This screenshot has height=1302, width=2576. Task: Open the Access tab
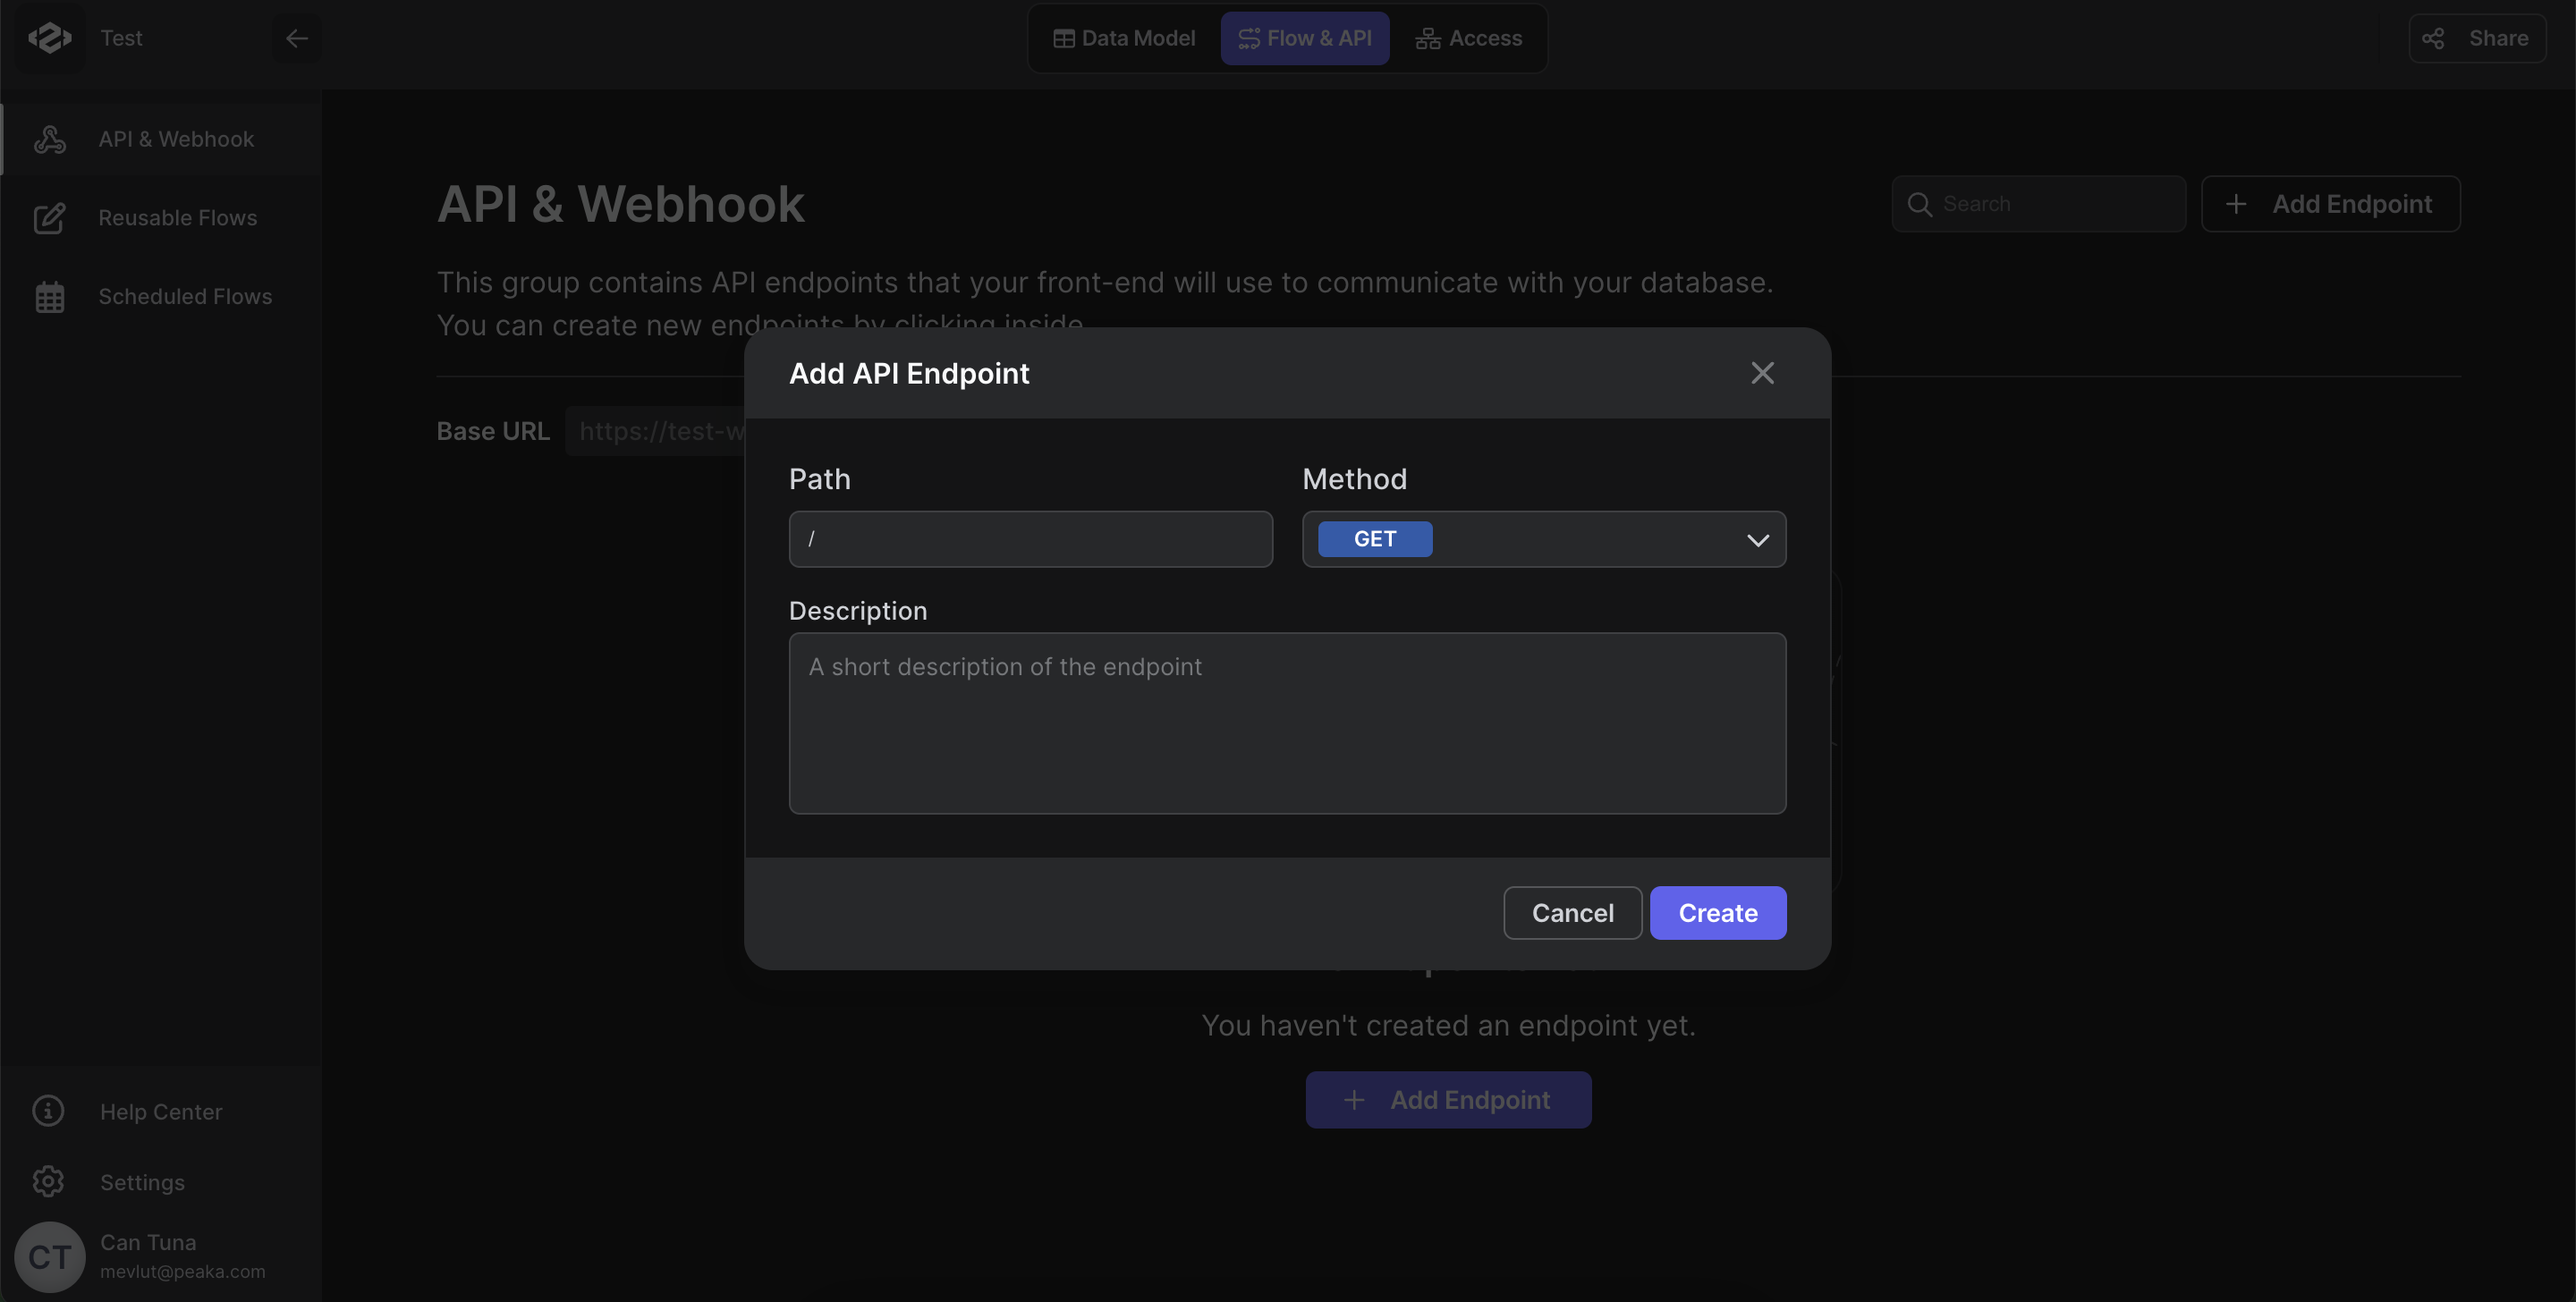[x=1468, y=38]
